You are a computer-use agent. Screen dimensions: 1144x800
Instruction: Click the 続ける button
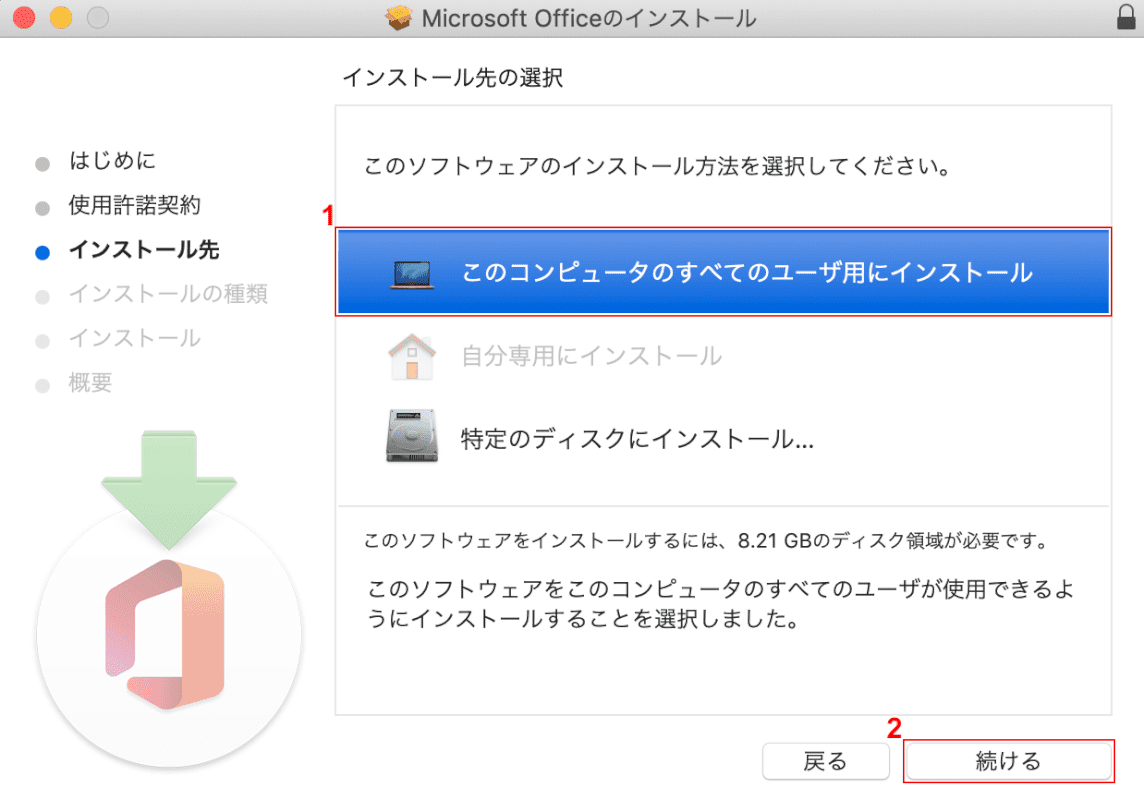tap(1009, 761)
